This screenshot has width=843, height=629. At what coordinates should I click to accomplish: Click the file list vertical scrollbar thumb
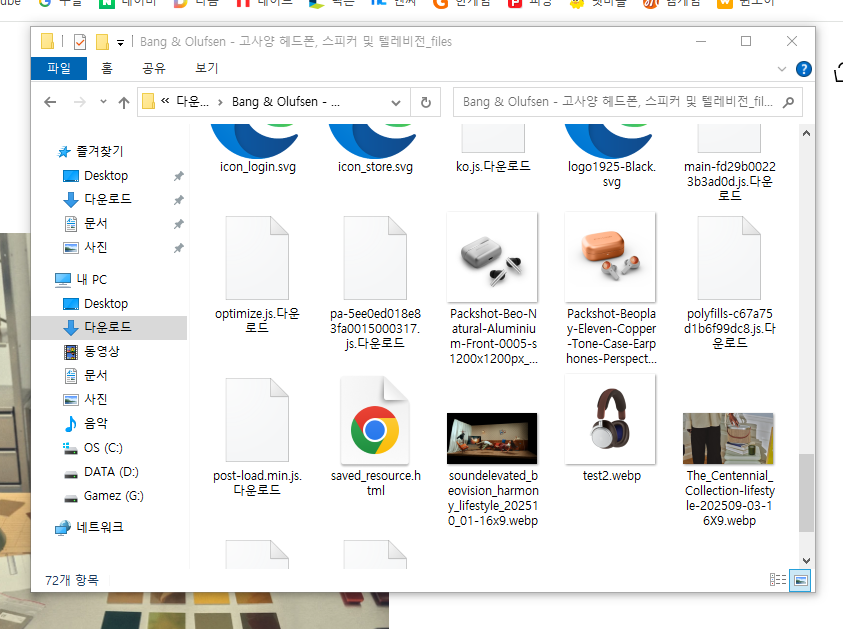coord(806,493)
